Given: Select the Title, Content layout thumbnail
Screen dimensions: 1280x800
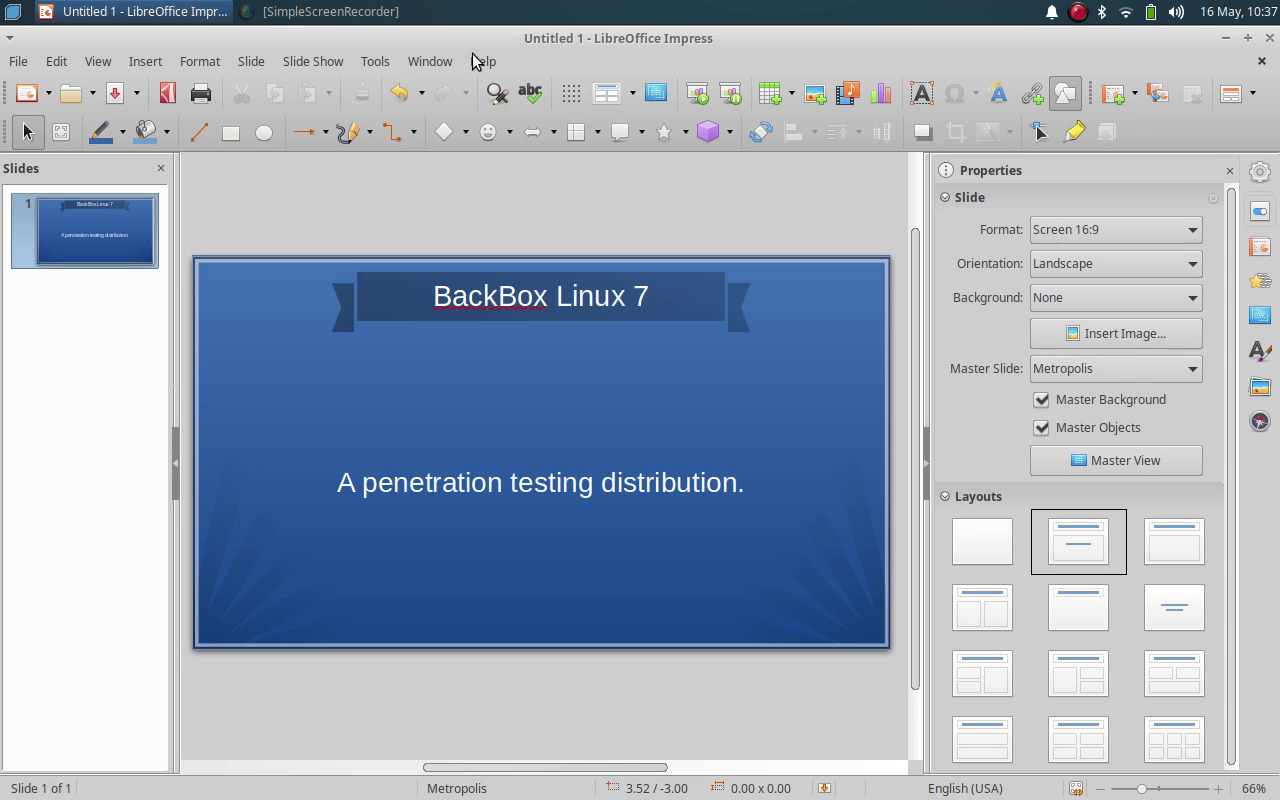Looking at the screenshot, I should [1174, 541].
